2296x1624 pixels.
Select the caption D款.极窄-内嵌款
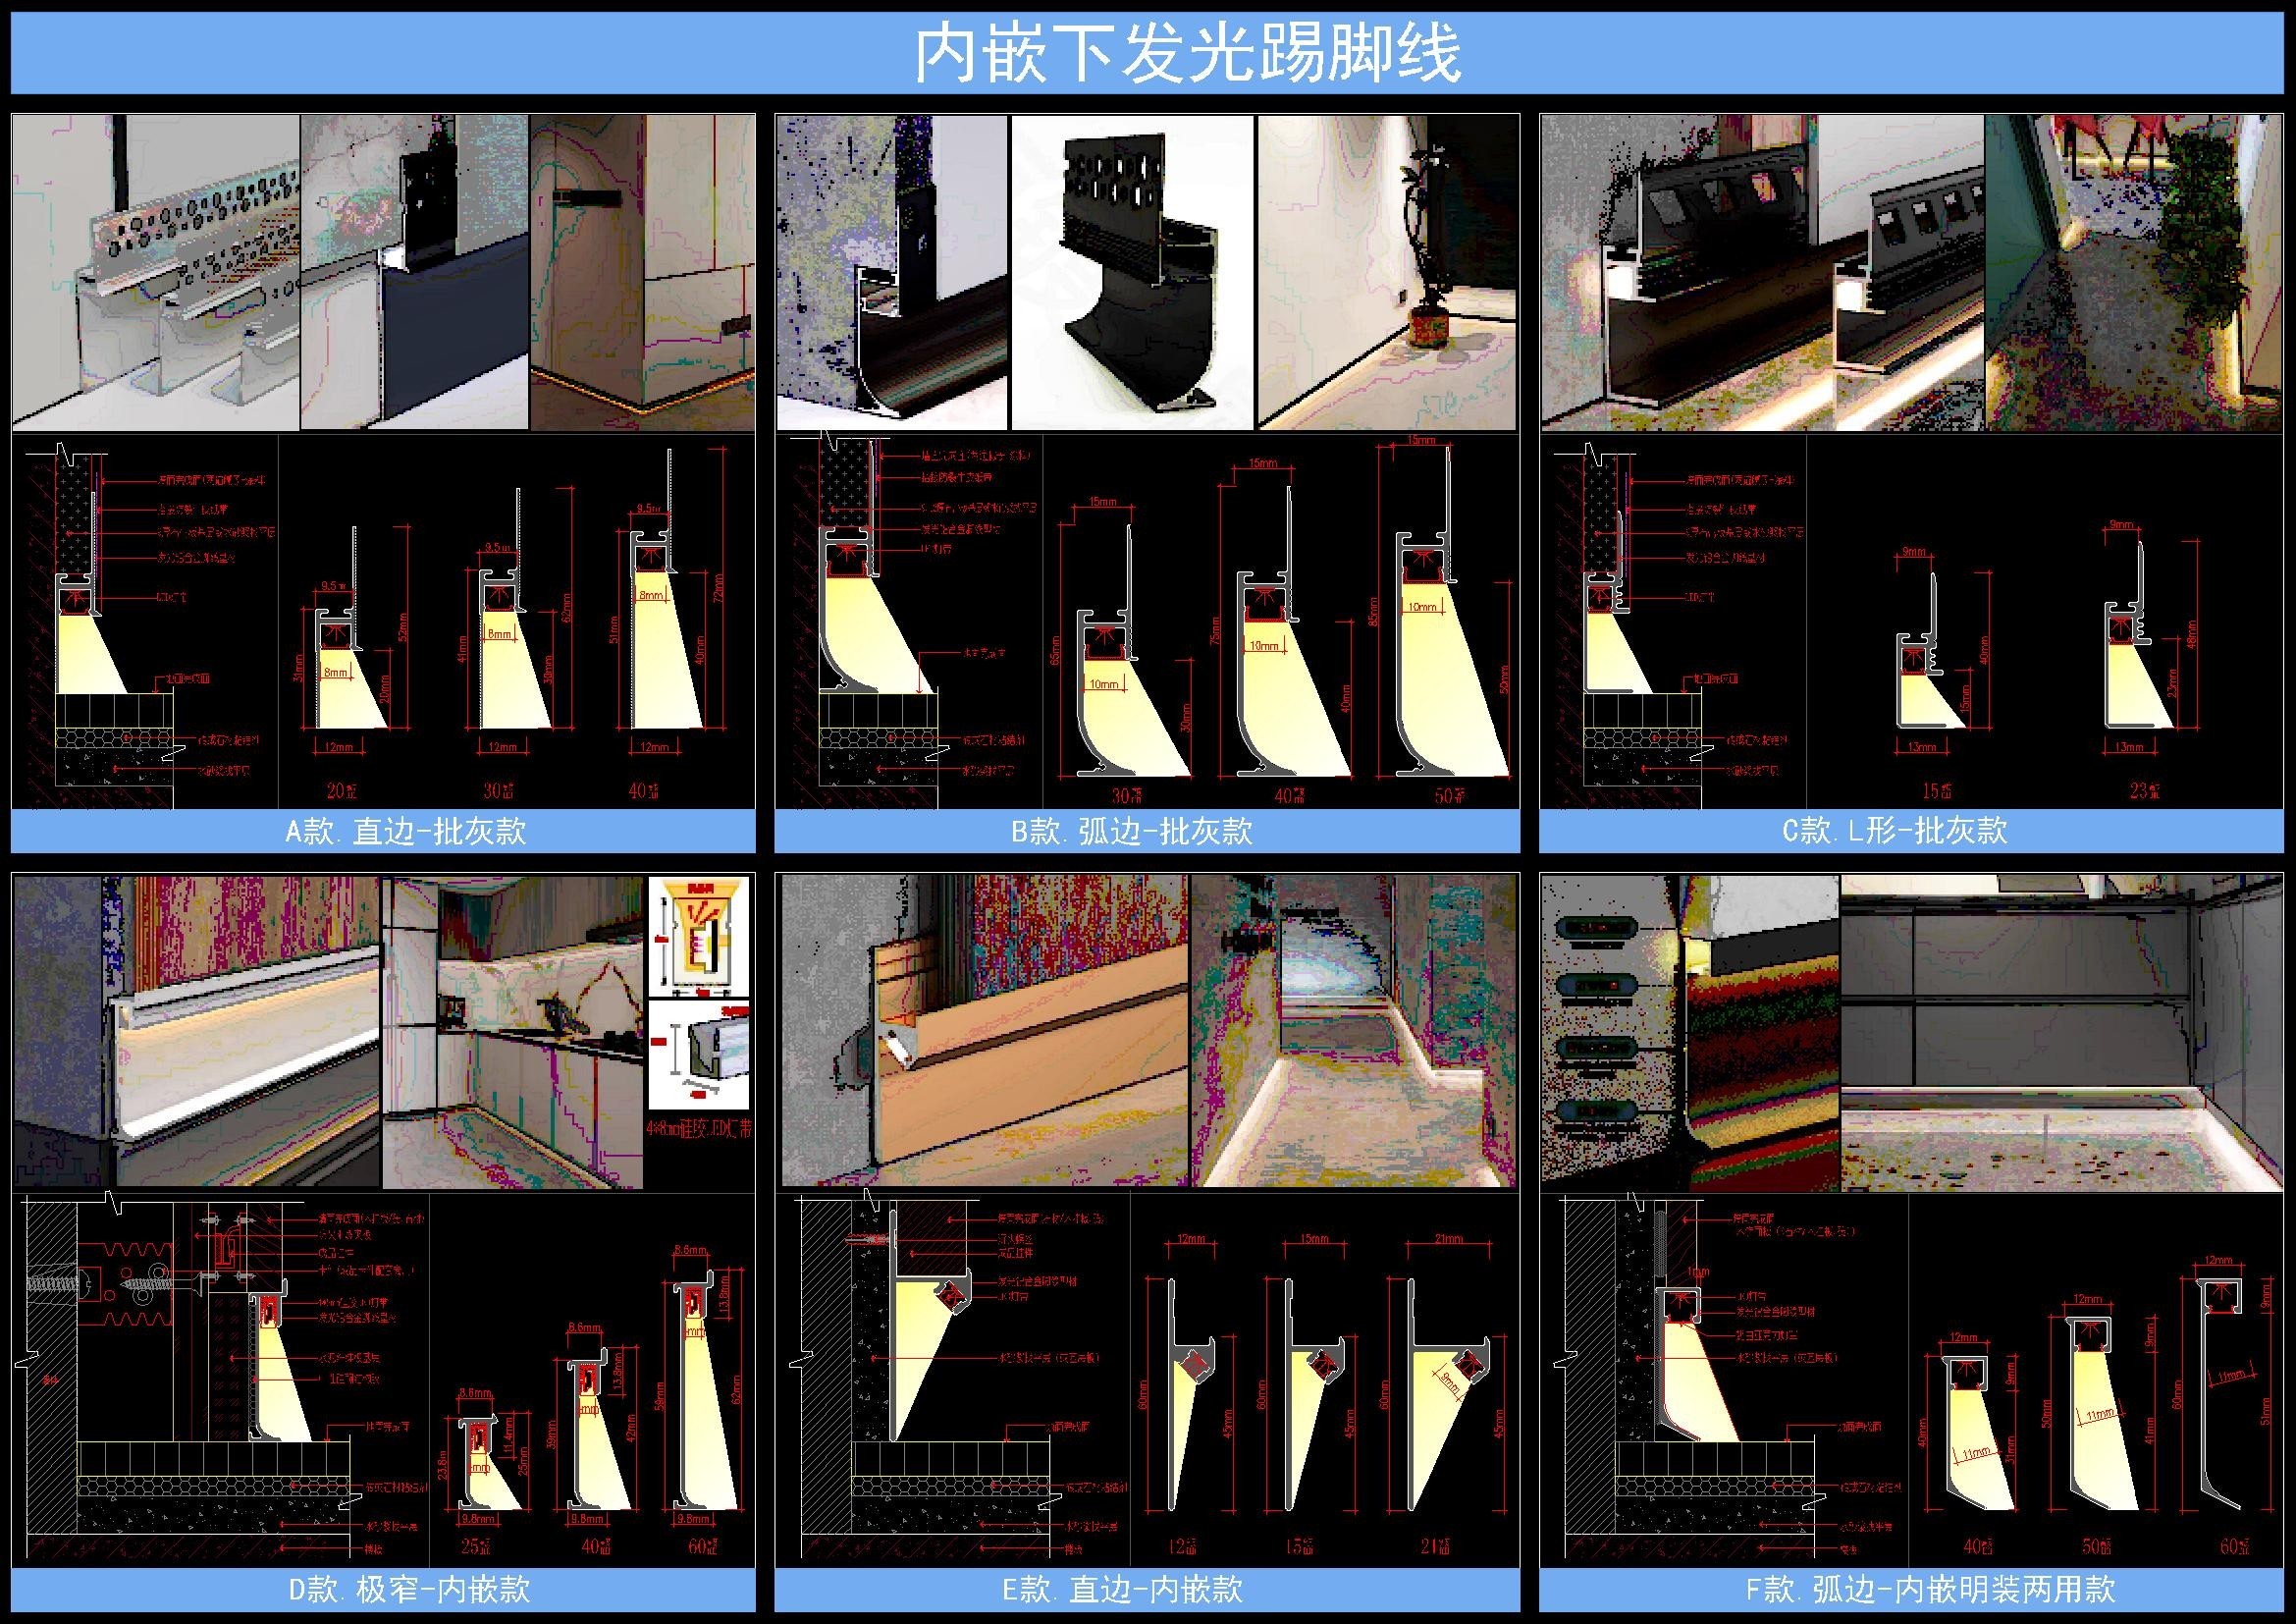click(x=409, y=1589)
